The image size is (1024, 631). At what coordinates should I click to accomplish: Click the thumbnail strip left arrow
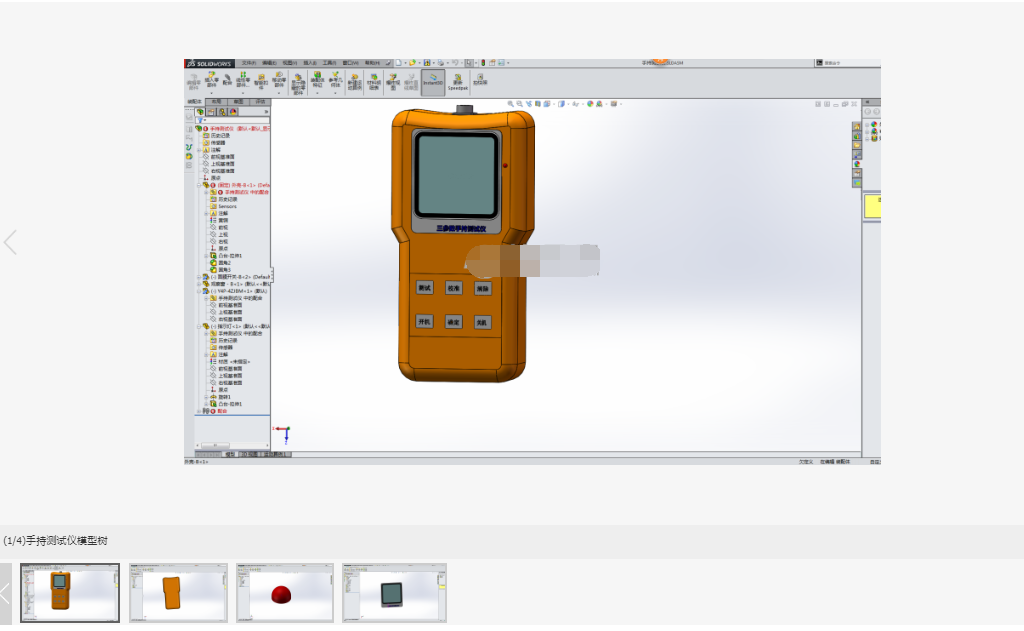point(5,593)
